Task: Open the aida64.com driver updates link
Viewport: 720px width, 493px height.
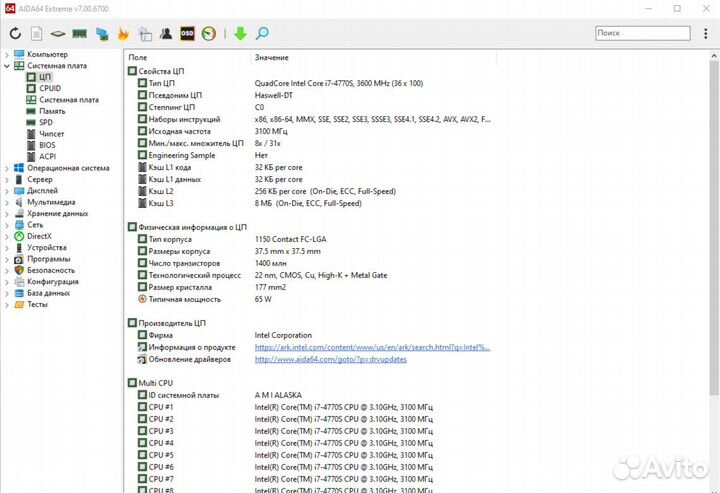Action: click(x=331, y=359)
